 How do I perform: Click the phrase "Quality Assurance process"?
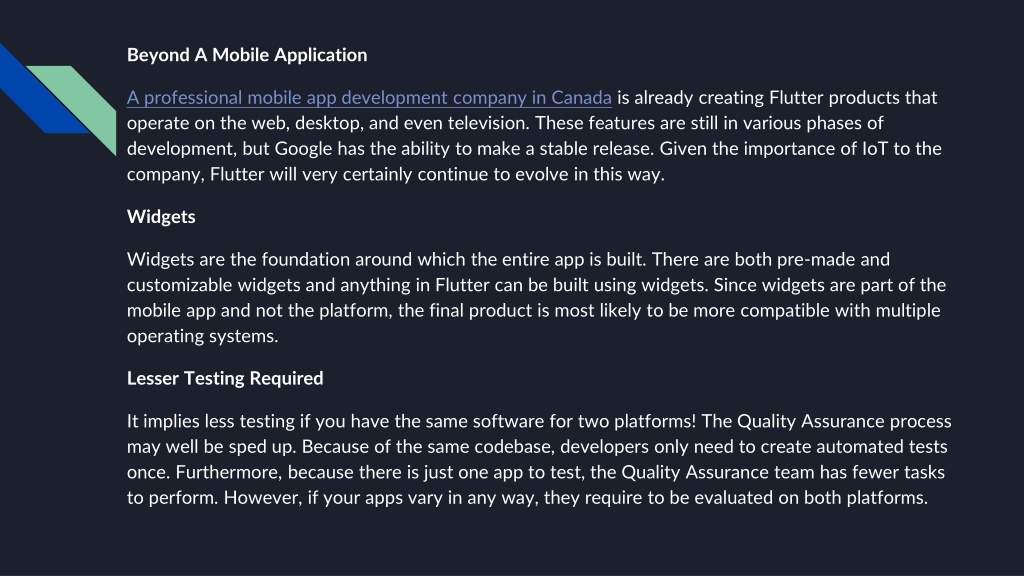coord(844,421)
